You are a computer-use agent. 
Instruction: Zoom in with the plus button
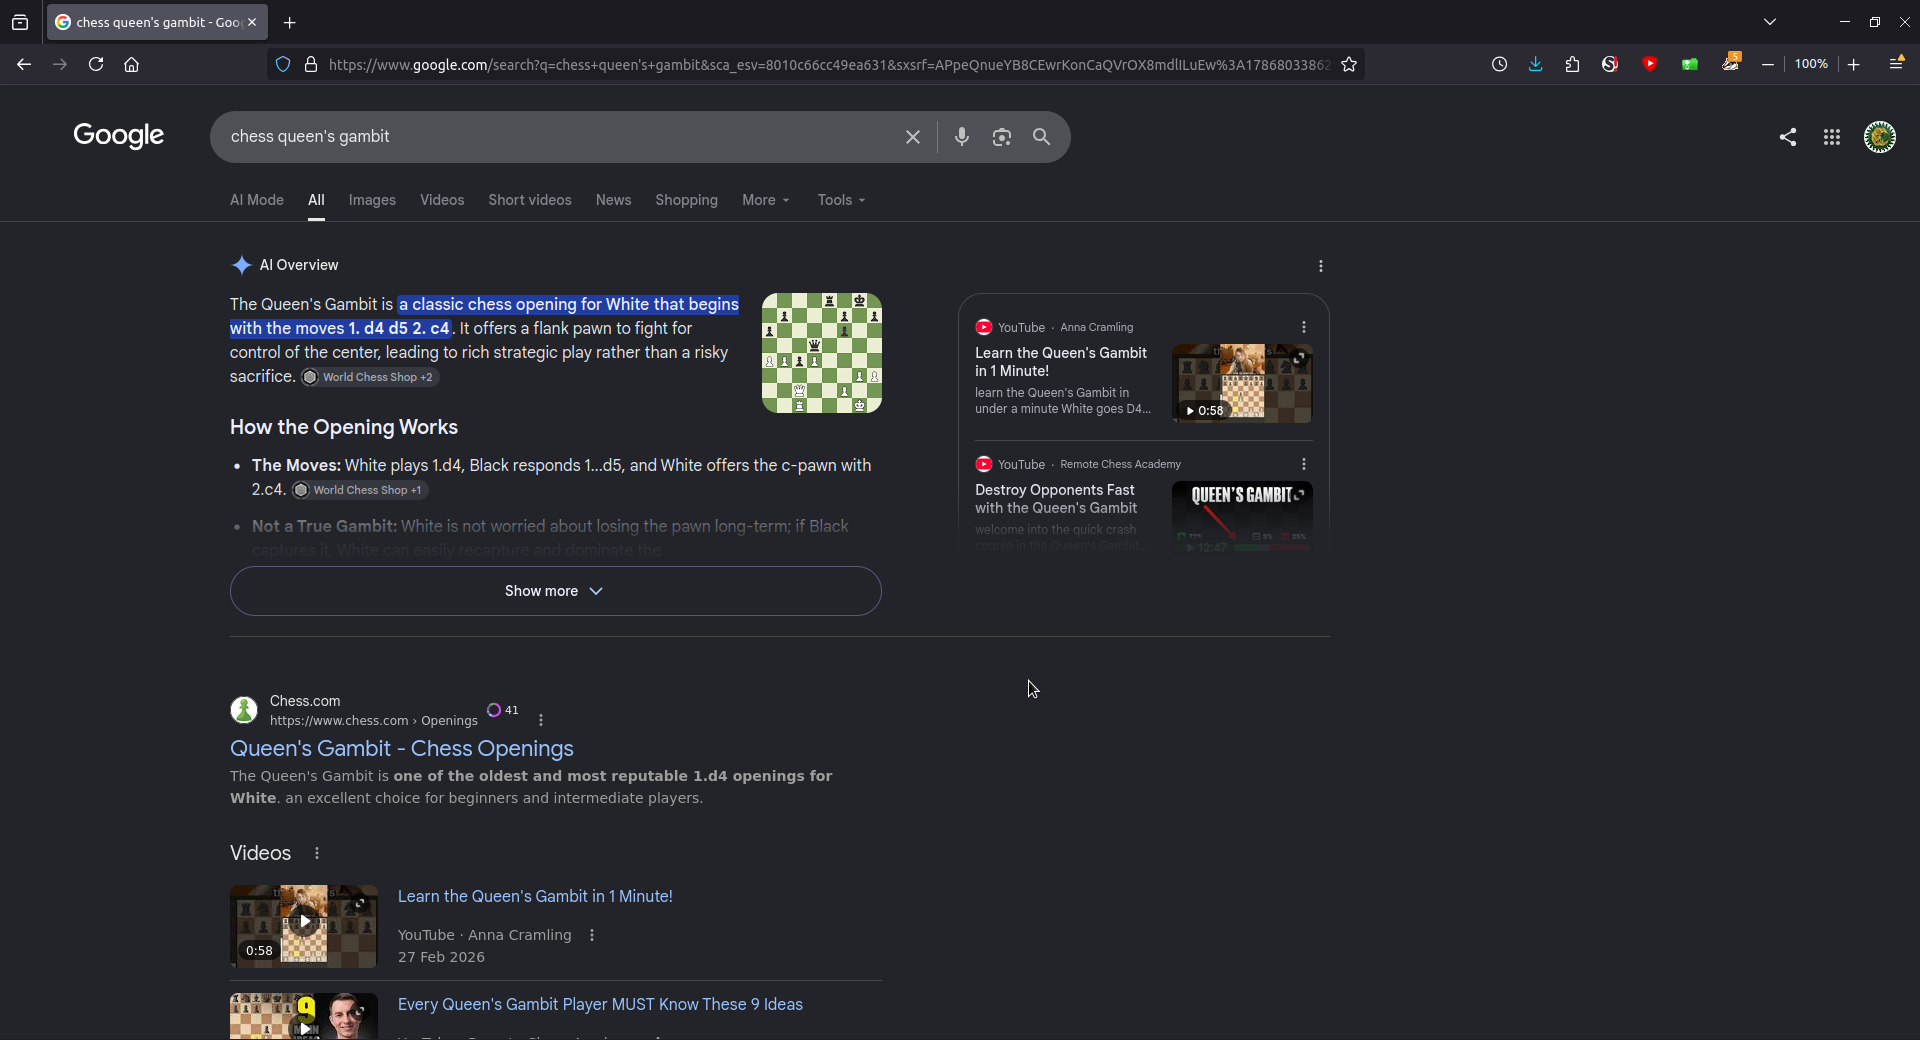click(1853, 64)
